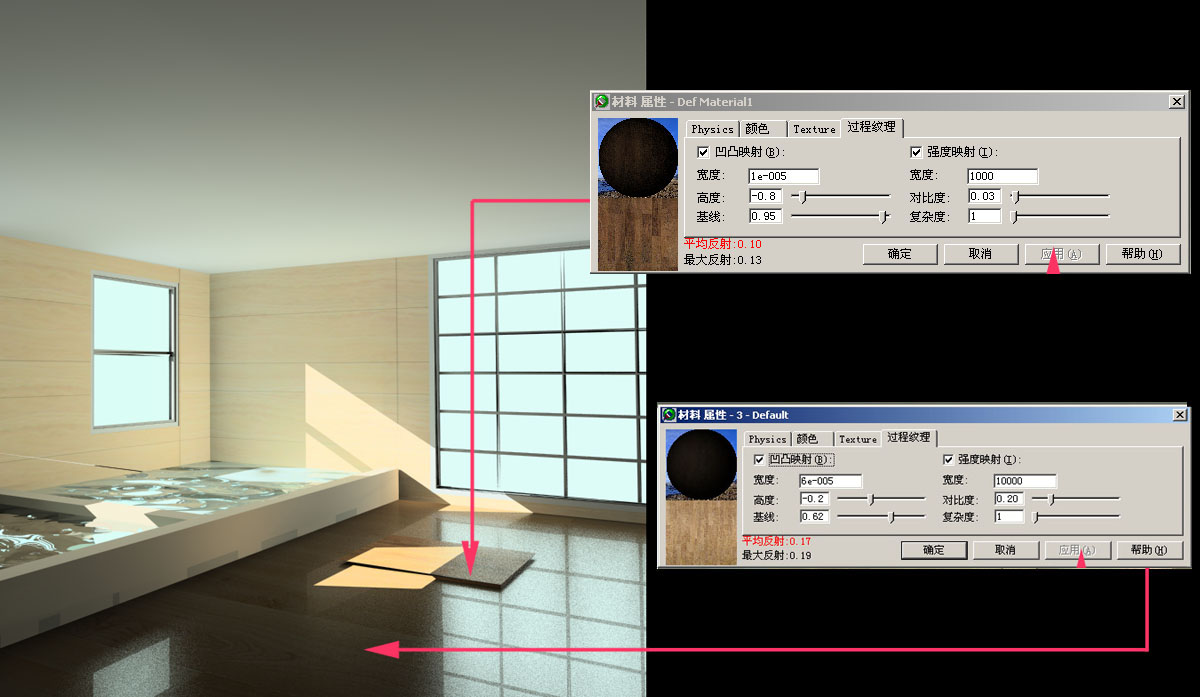The image size is (1200, 697).
Task: Click the 平均反射:0.10 text
Action: tap(723, 244)
